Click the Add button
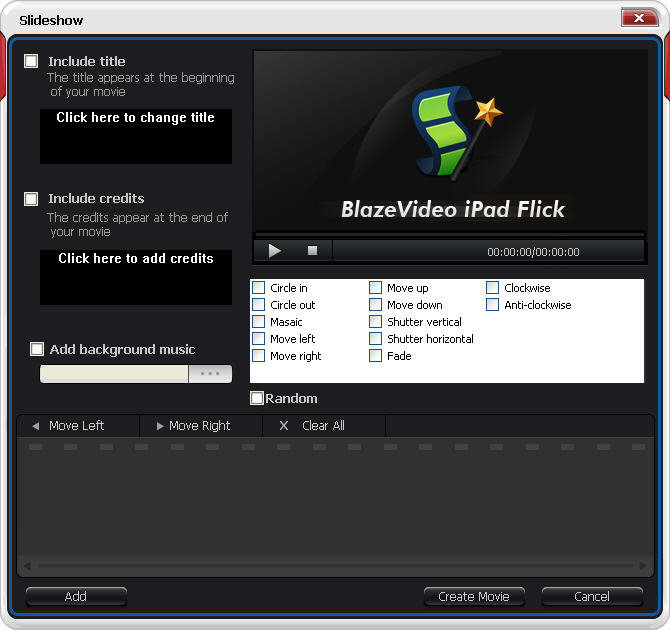The image size is (670, 630). [76, 597]
